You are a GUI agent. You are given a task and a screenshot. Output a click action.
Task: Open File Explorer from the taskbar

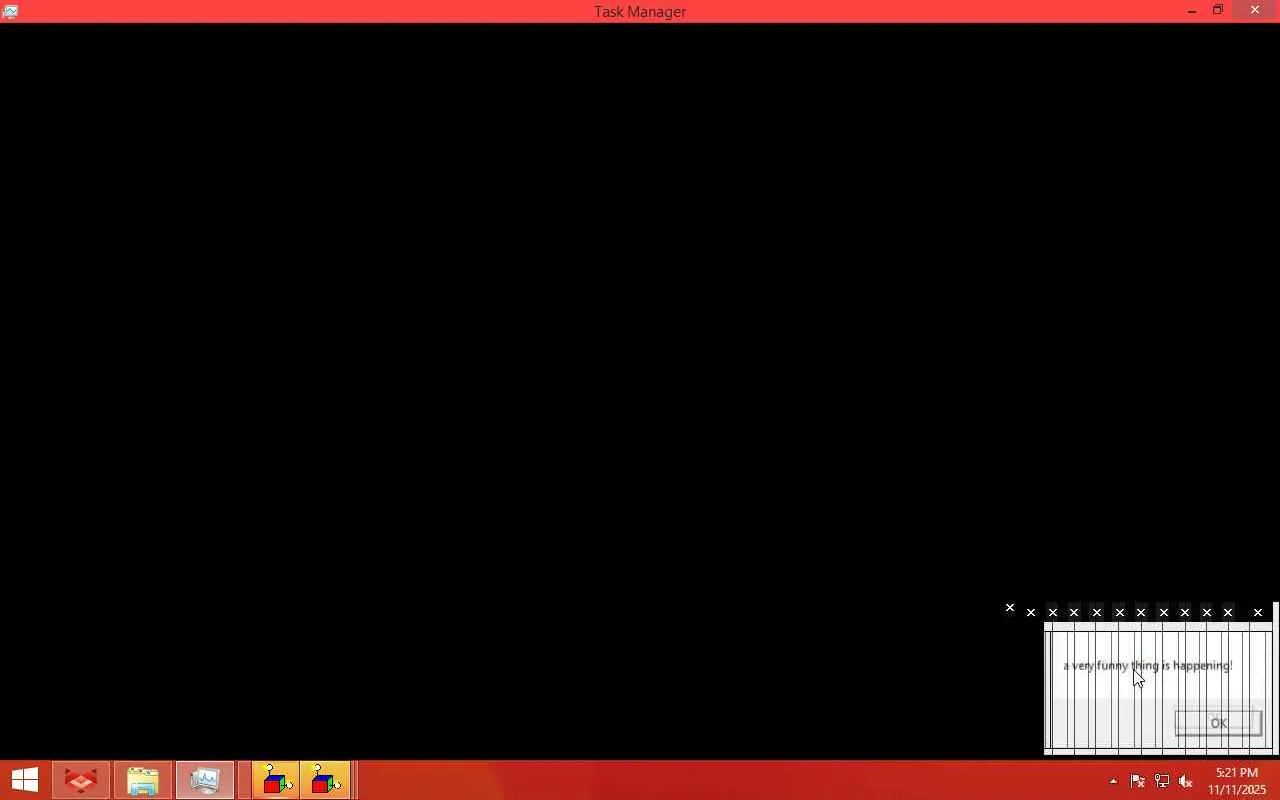(x=143, y=780)
